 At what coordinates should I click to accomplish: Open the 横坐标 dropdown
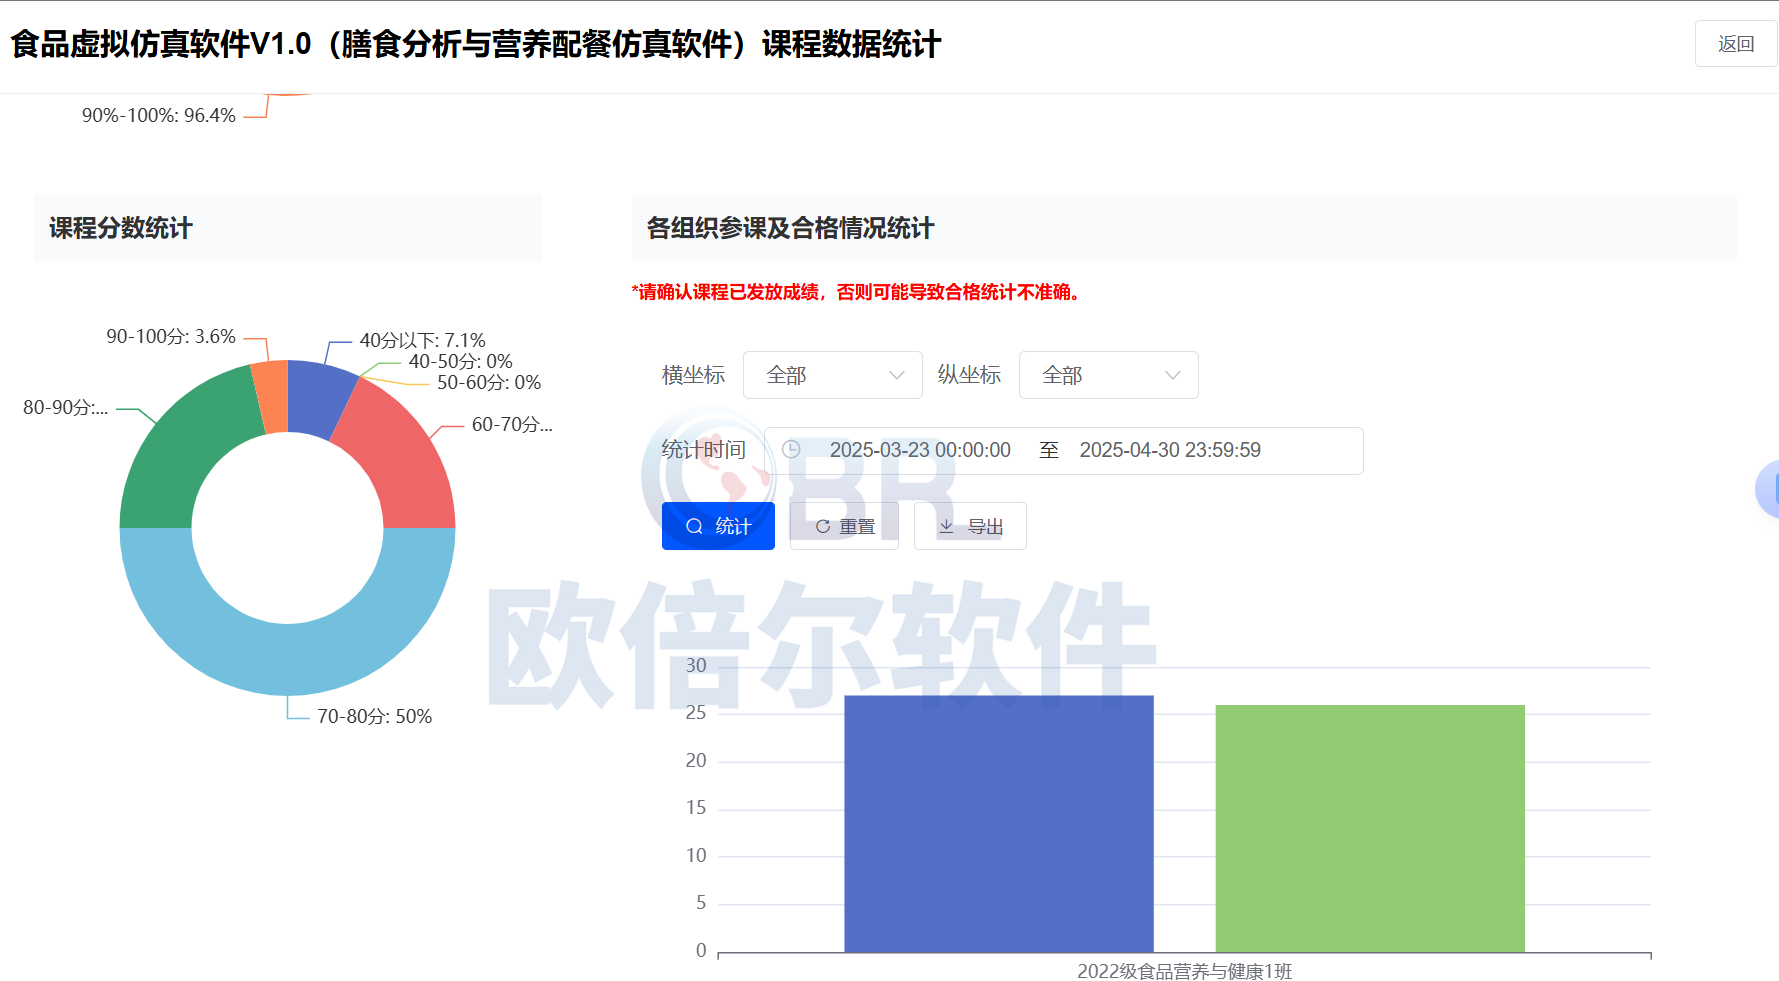(832, 375)
